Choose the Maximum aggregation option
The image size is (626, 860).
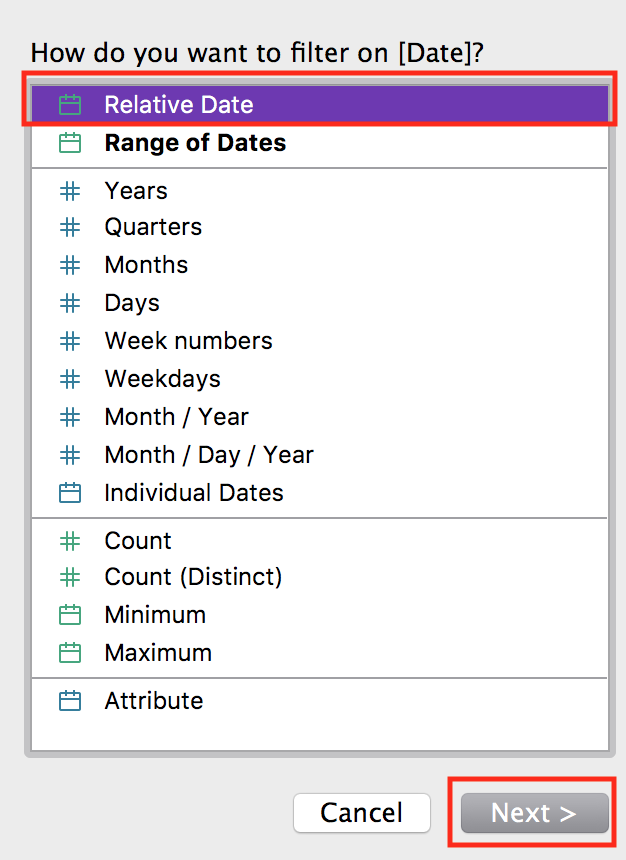click(158, 652)
